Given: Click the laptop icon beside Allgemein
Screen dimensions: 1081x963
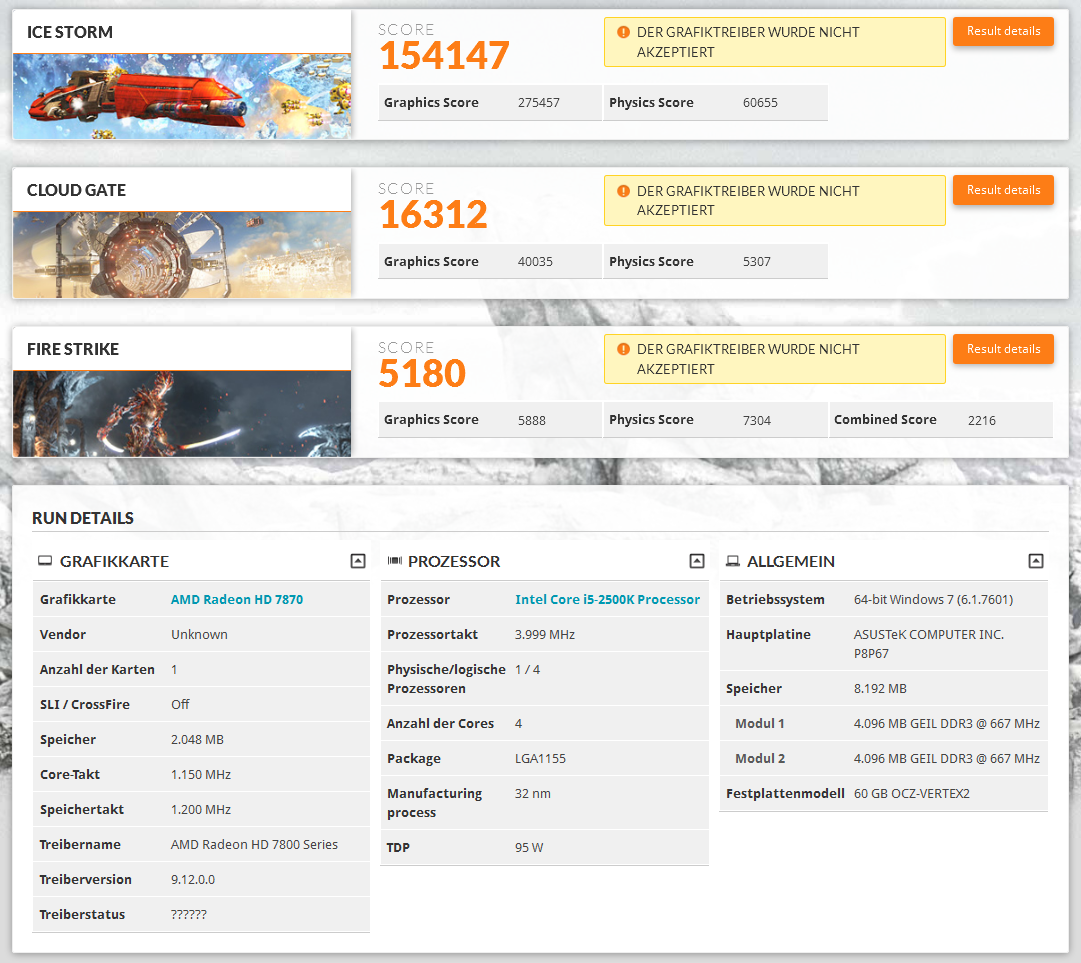Looking at the screenshot, I should pyautogui.click(x=733, y=561).
